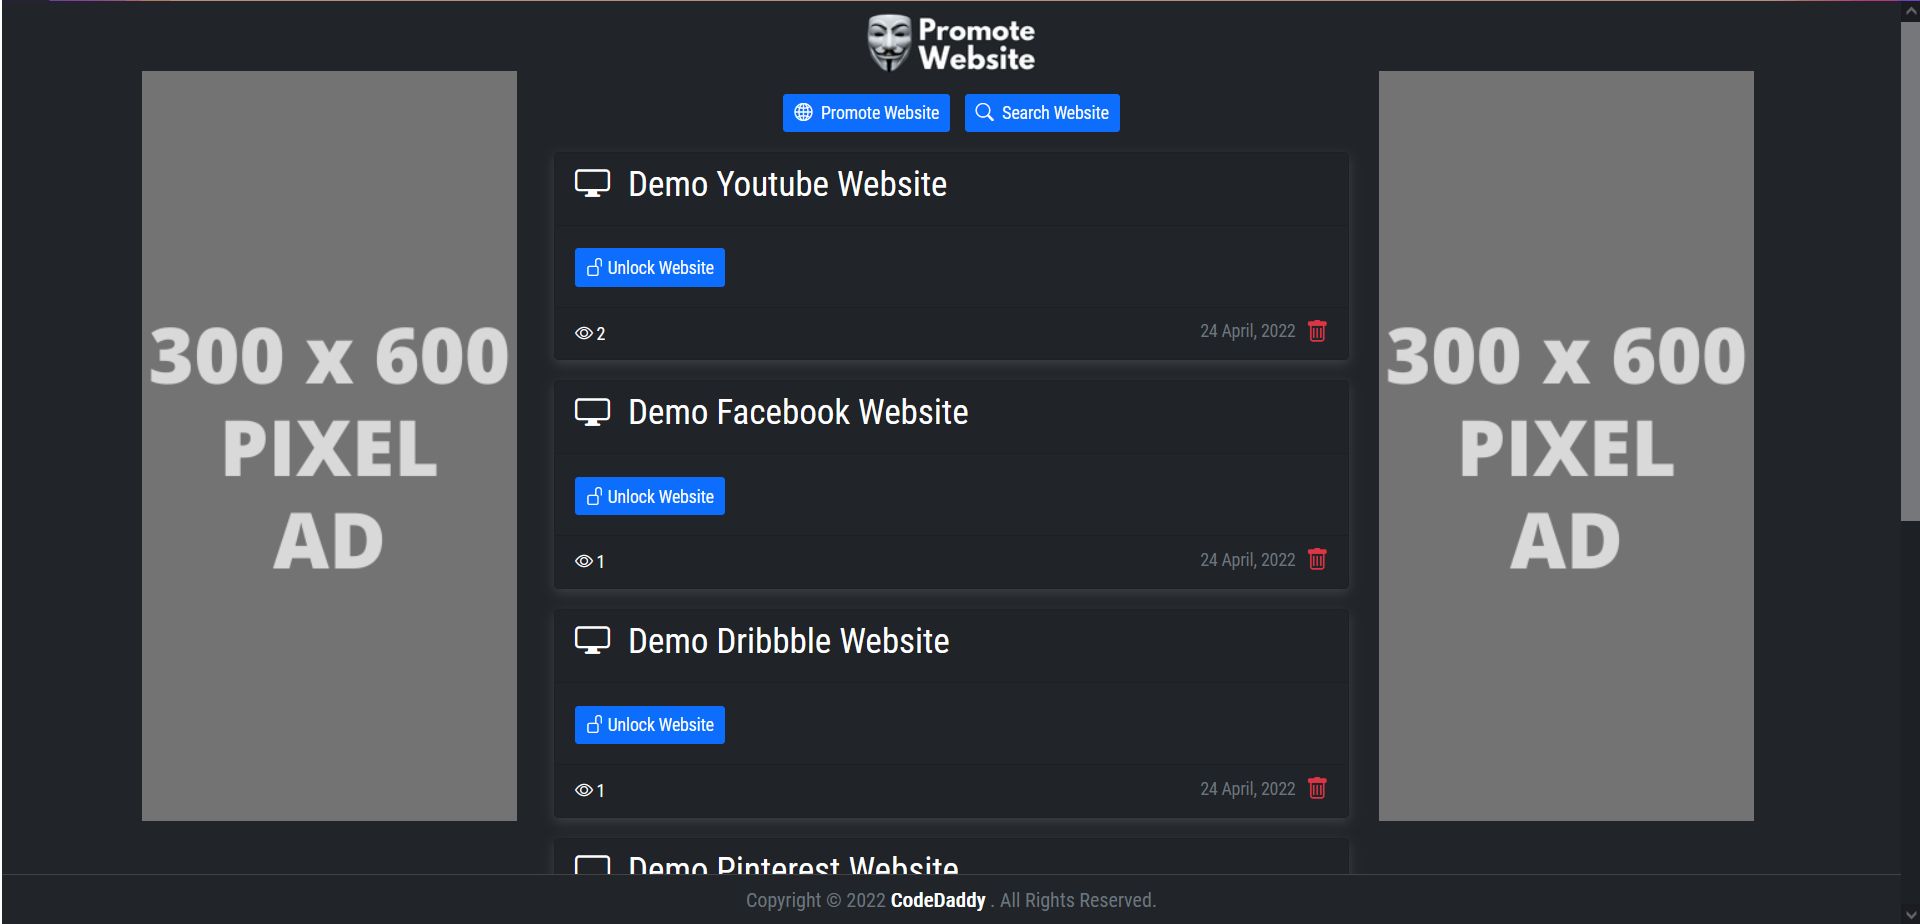Click the right 300 x 600 ad banner

[x=1566, y=446]
